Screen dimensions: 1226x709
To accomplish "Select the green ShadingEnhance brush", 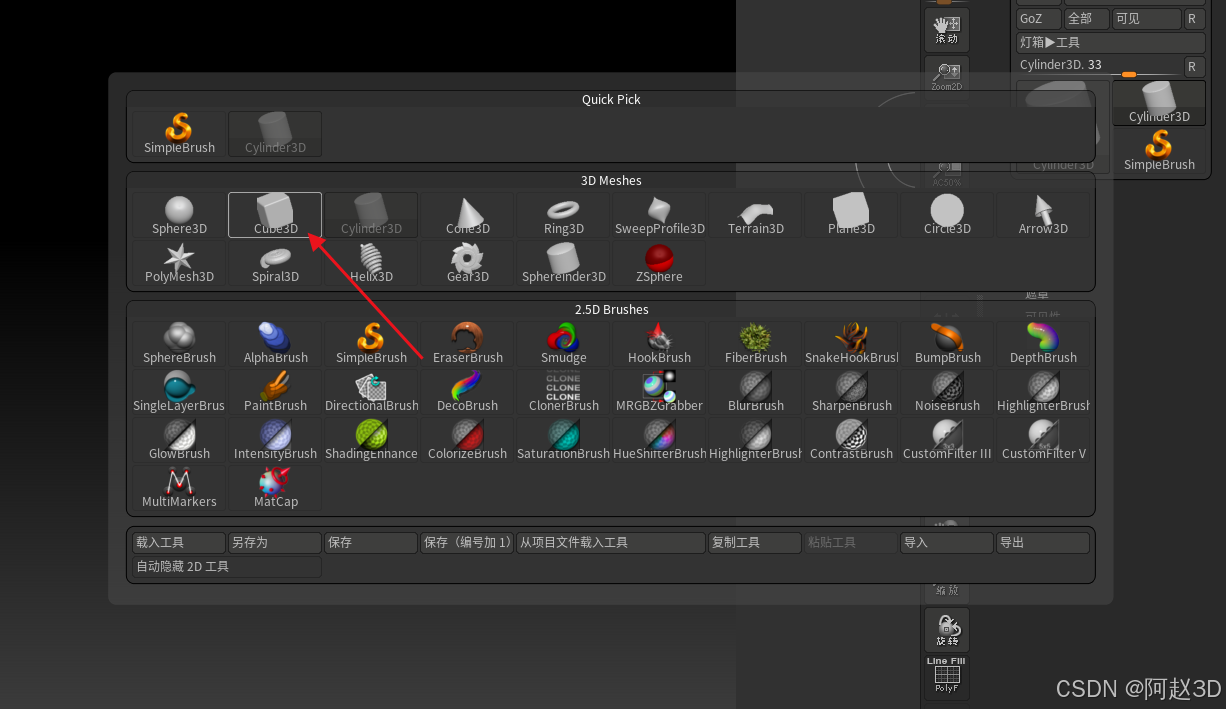I will point(371,440).
